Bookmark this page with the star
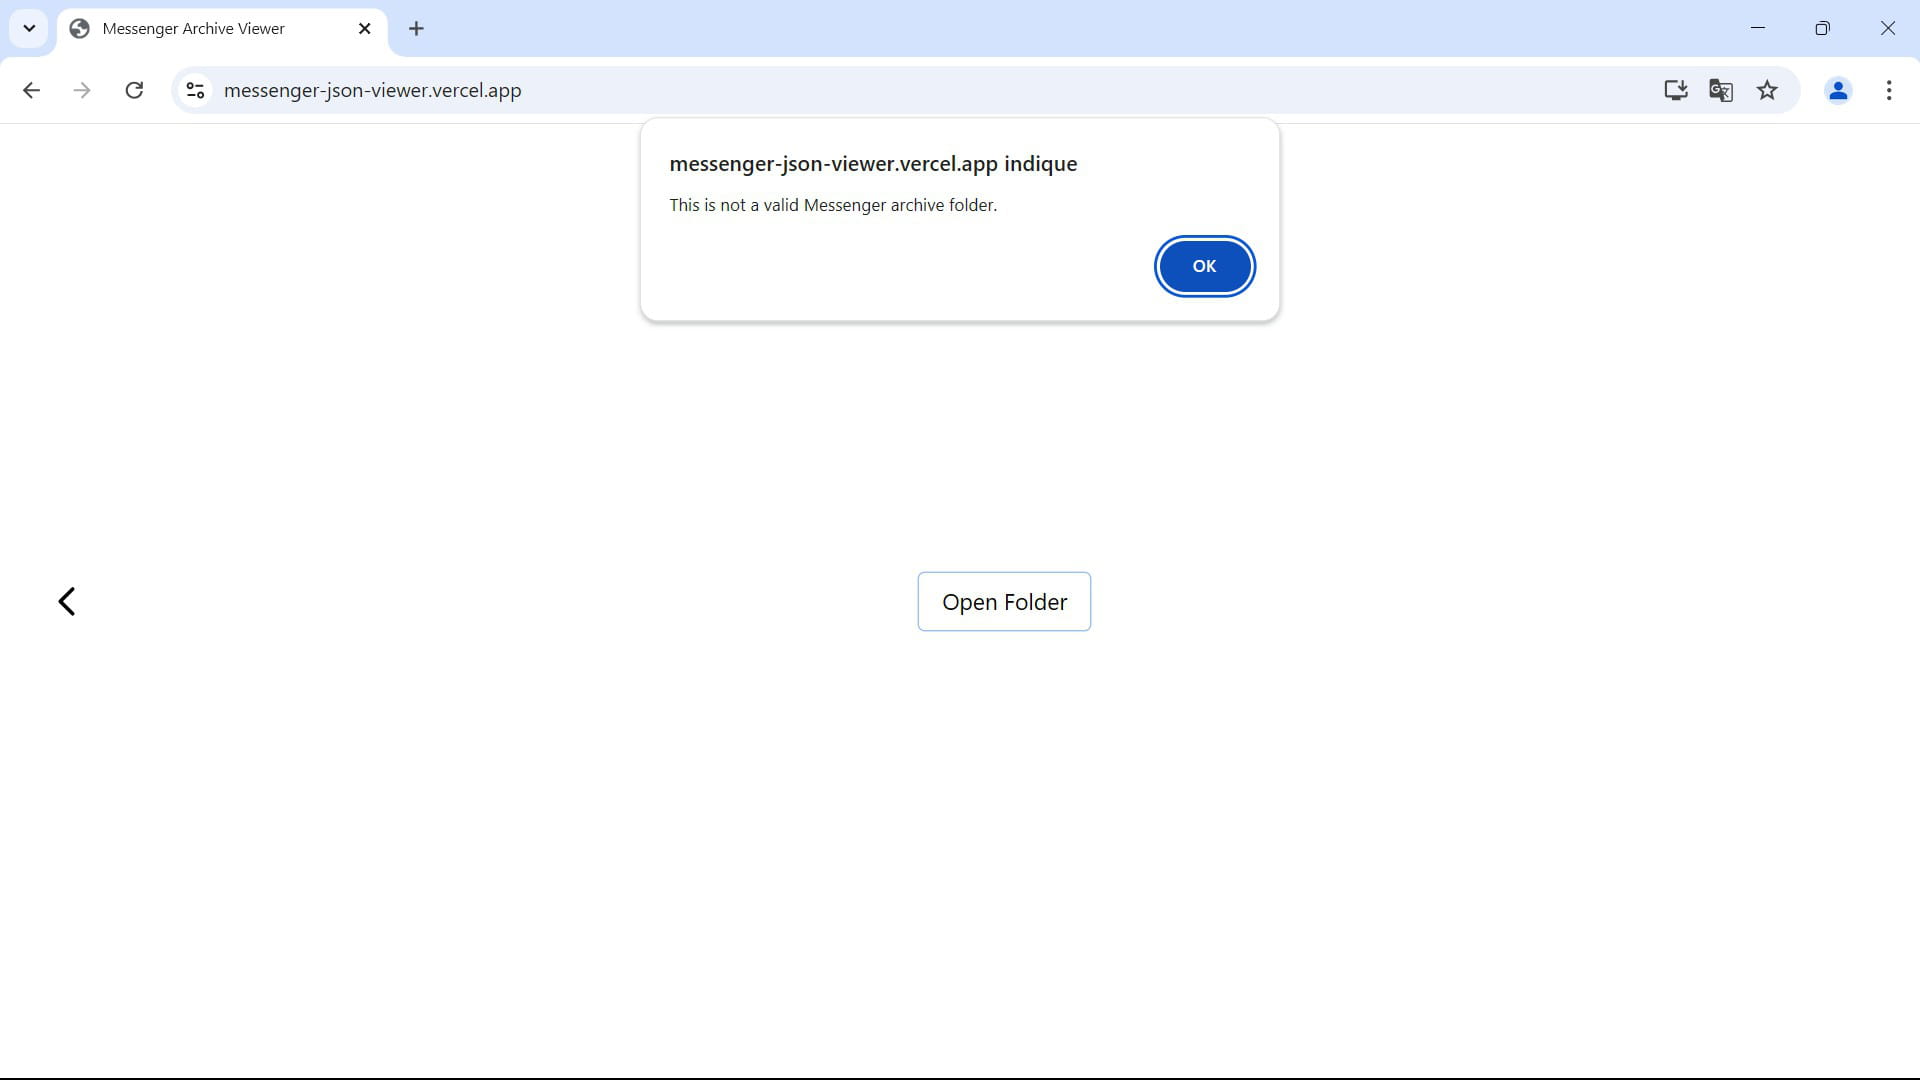The image size is (1920, 1080). [x=1767, y=90]
